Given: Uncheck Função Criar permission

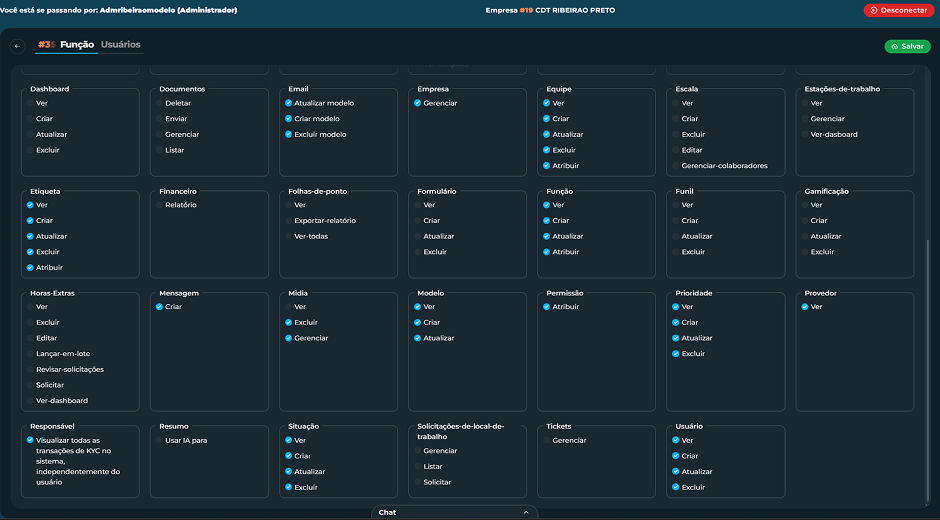Looking at the screenshot, I should [x=546, y=221].
